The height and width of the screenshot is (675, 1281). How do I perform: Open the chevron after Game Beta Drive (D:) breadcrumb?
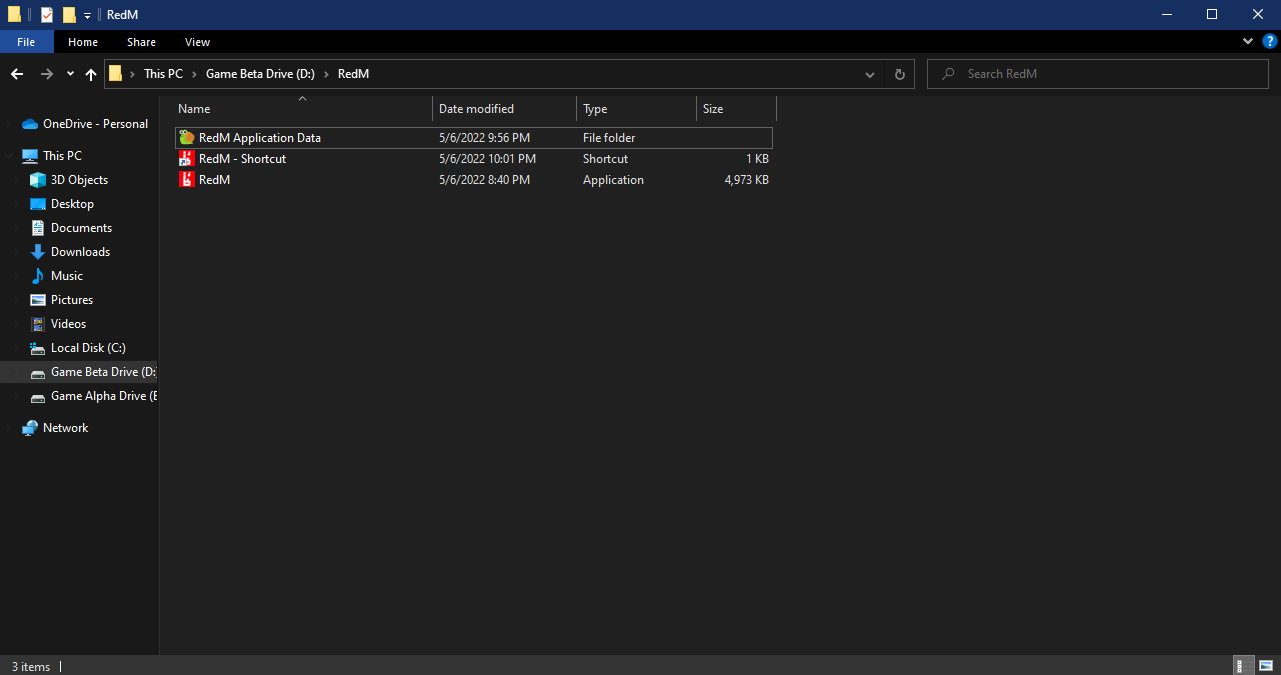pos(327,74)
